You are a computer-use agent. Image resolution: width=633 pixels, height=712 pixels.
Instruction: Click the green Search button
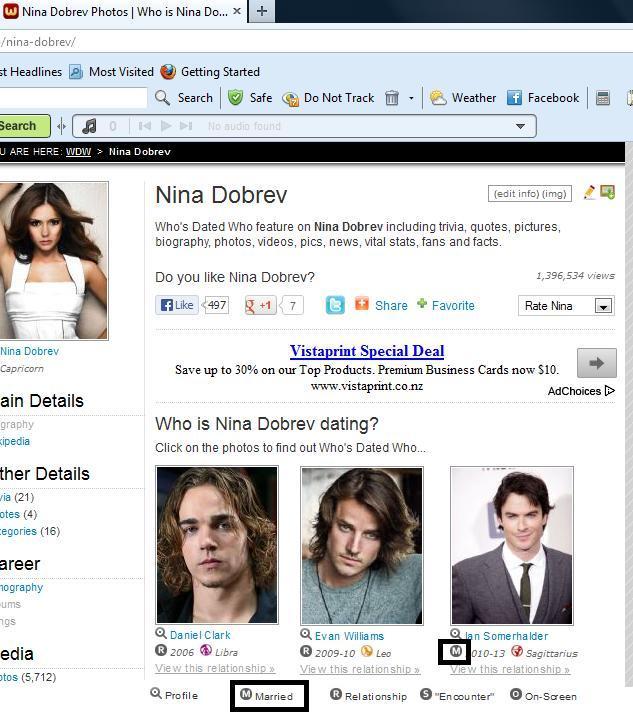24,126
